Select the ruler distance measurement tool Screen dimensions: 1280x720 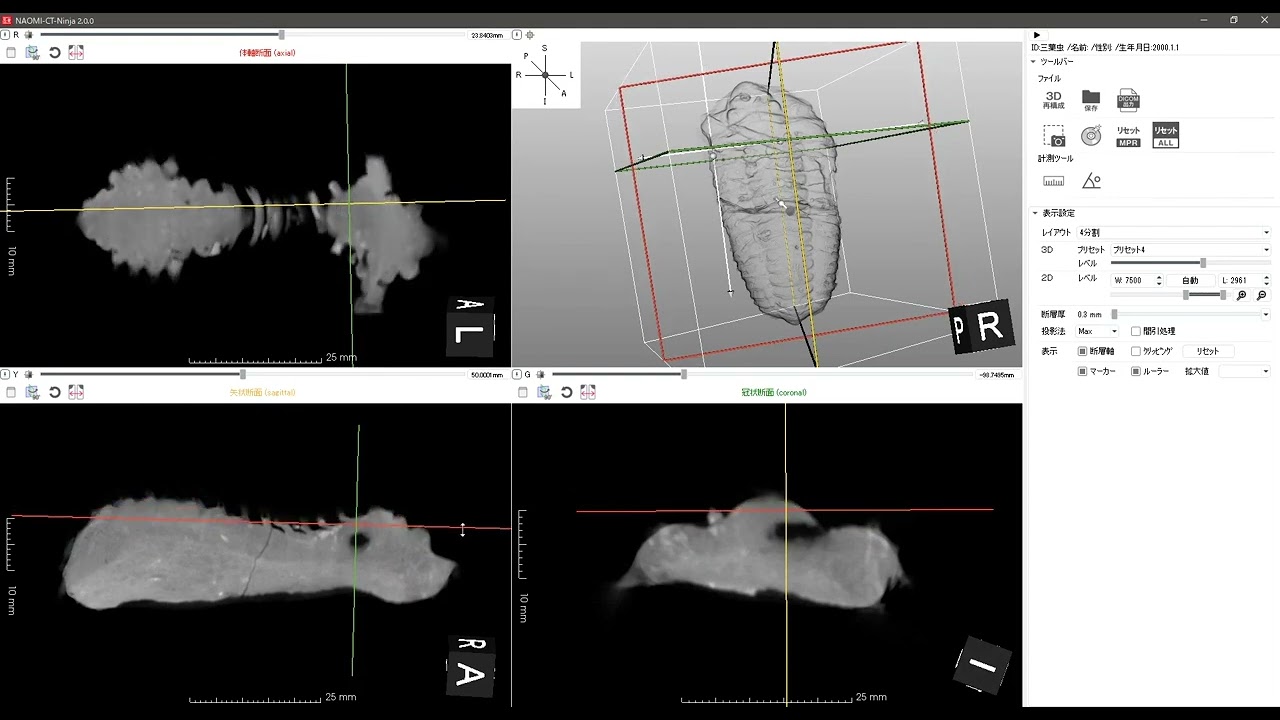pyautogui.click(x=1053, y=181)
